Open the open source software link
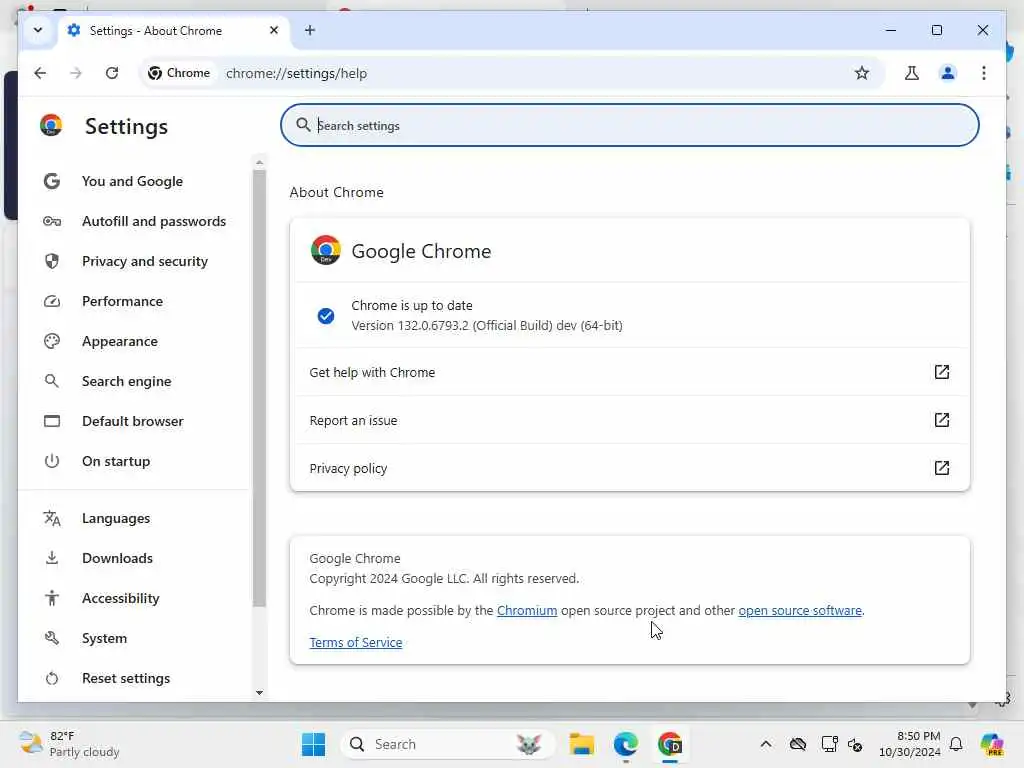This screenshot has height=768, width=1024. click(x=799, y=611)
